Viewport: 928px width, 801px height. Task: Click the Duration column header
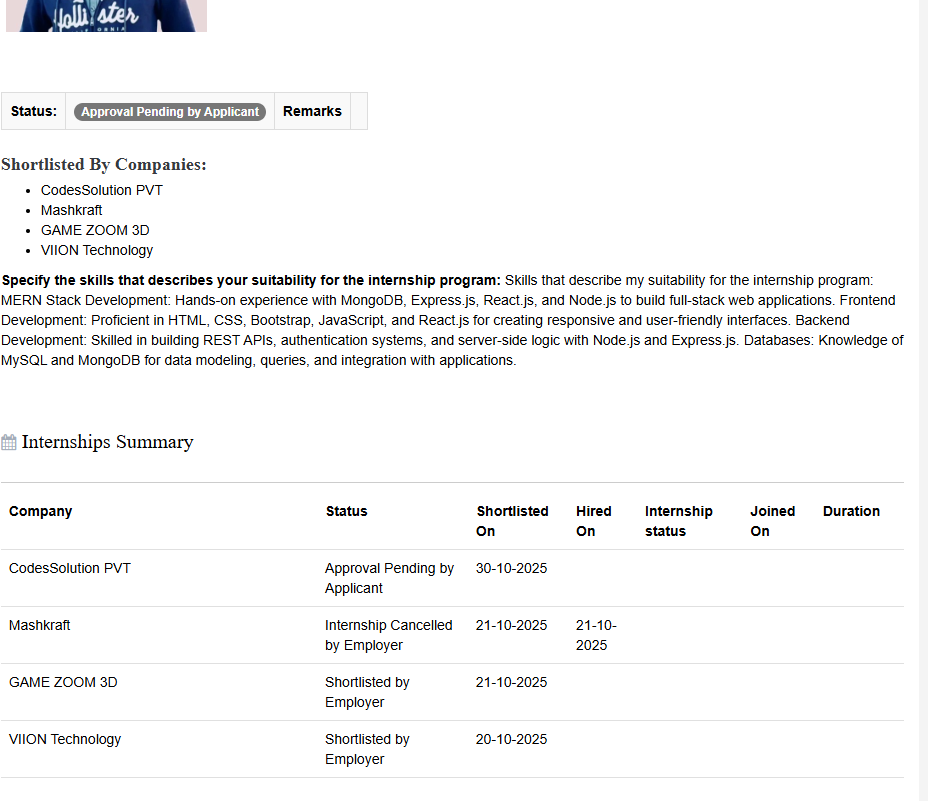coord(851,512)
